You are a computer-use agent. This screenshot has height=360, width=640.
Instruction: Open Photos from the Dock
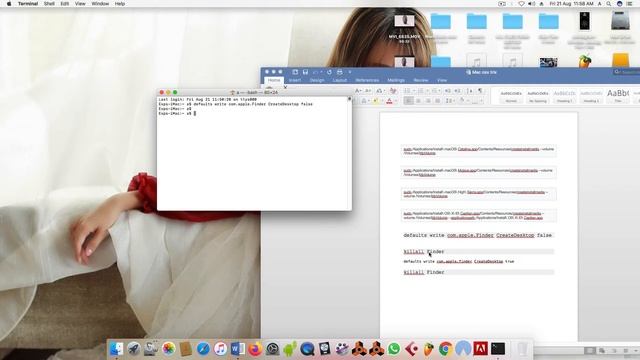pyautogui.click(x=168, y=349)
